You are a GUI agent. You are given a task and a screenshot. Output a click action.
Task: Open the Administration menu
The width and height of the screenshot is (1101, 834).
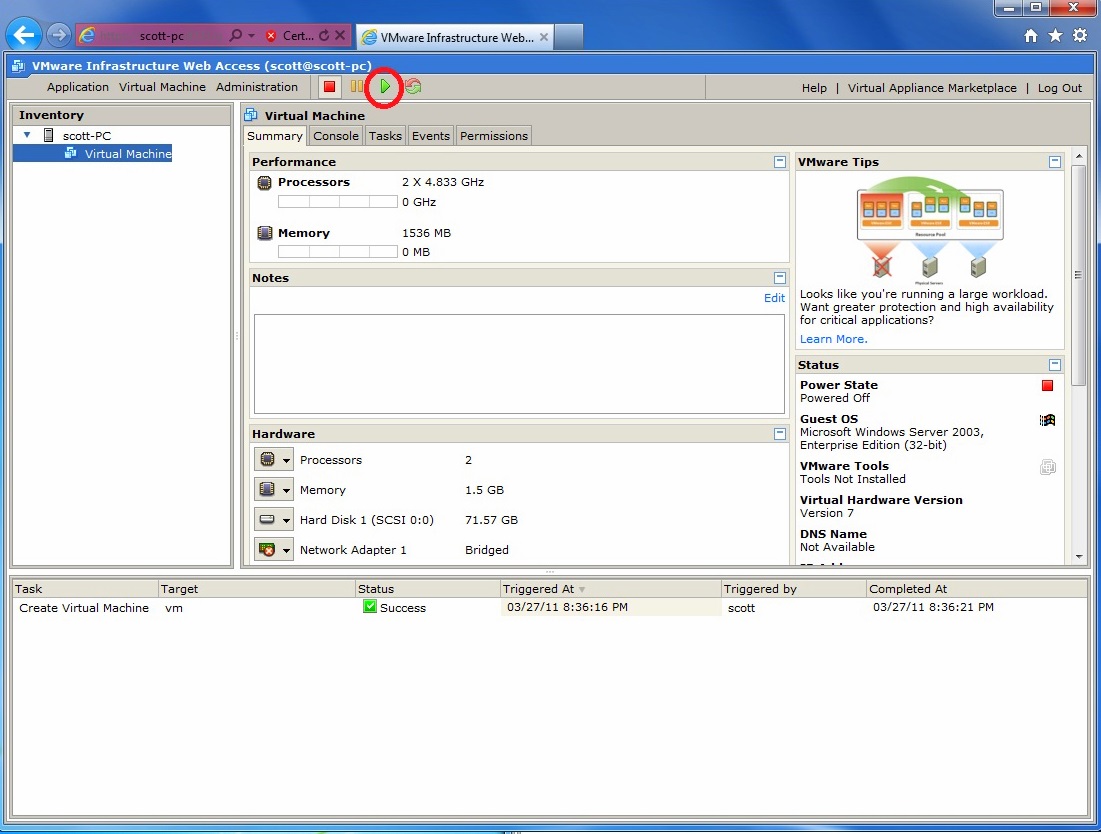coord(257,87)
